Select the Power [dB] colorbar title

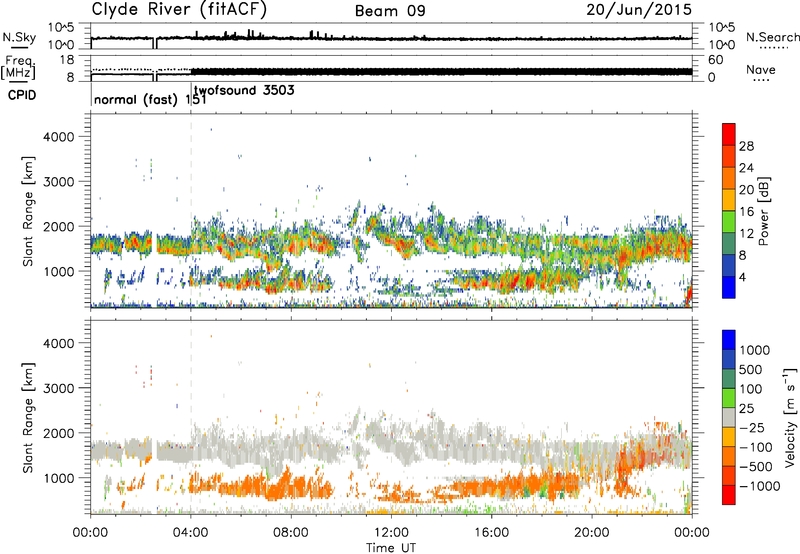tap(764, 211)
